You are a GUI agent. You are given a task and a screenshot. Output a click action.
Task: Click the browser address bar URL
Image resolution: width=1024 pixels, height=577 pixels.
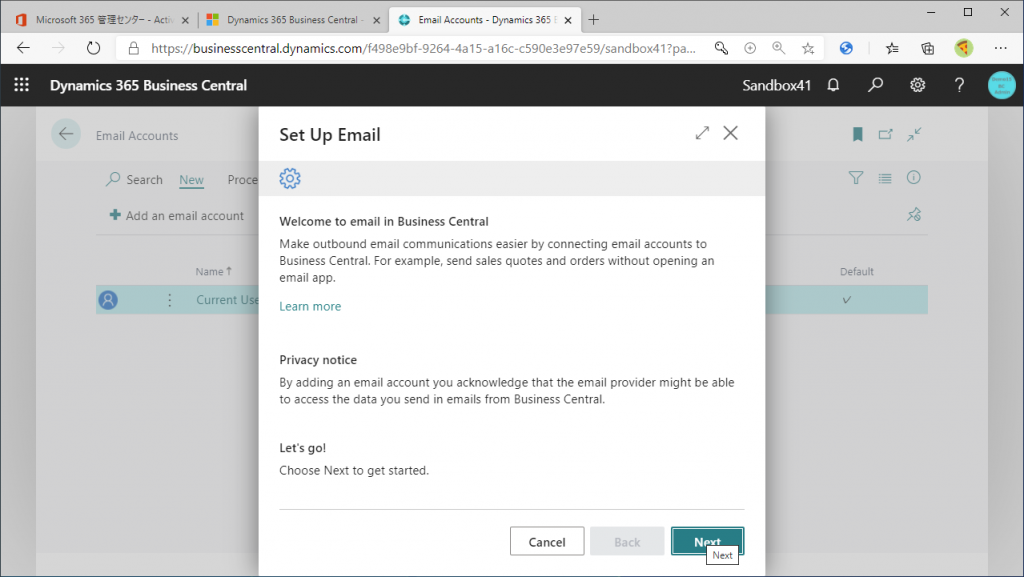[x=423, y=48]
